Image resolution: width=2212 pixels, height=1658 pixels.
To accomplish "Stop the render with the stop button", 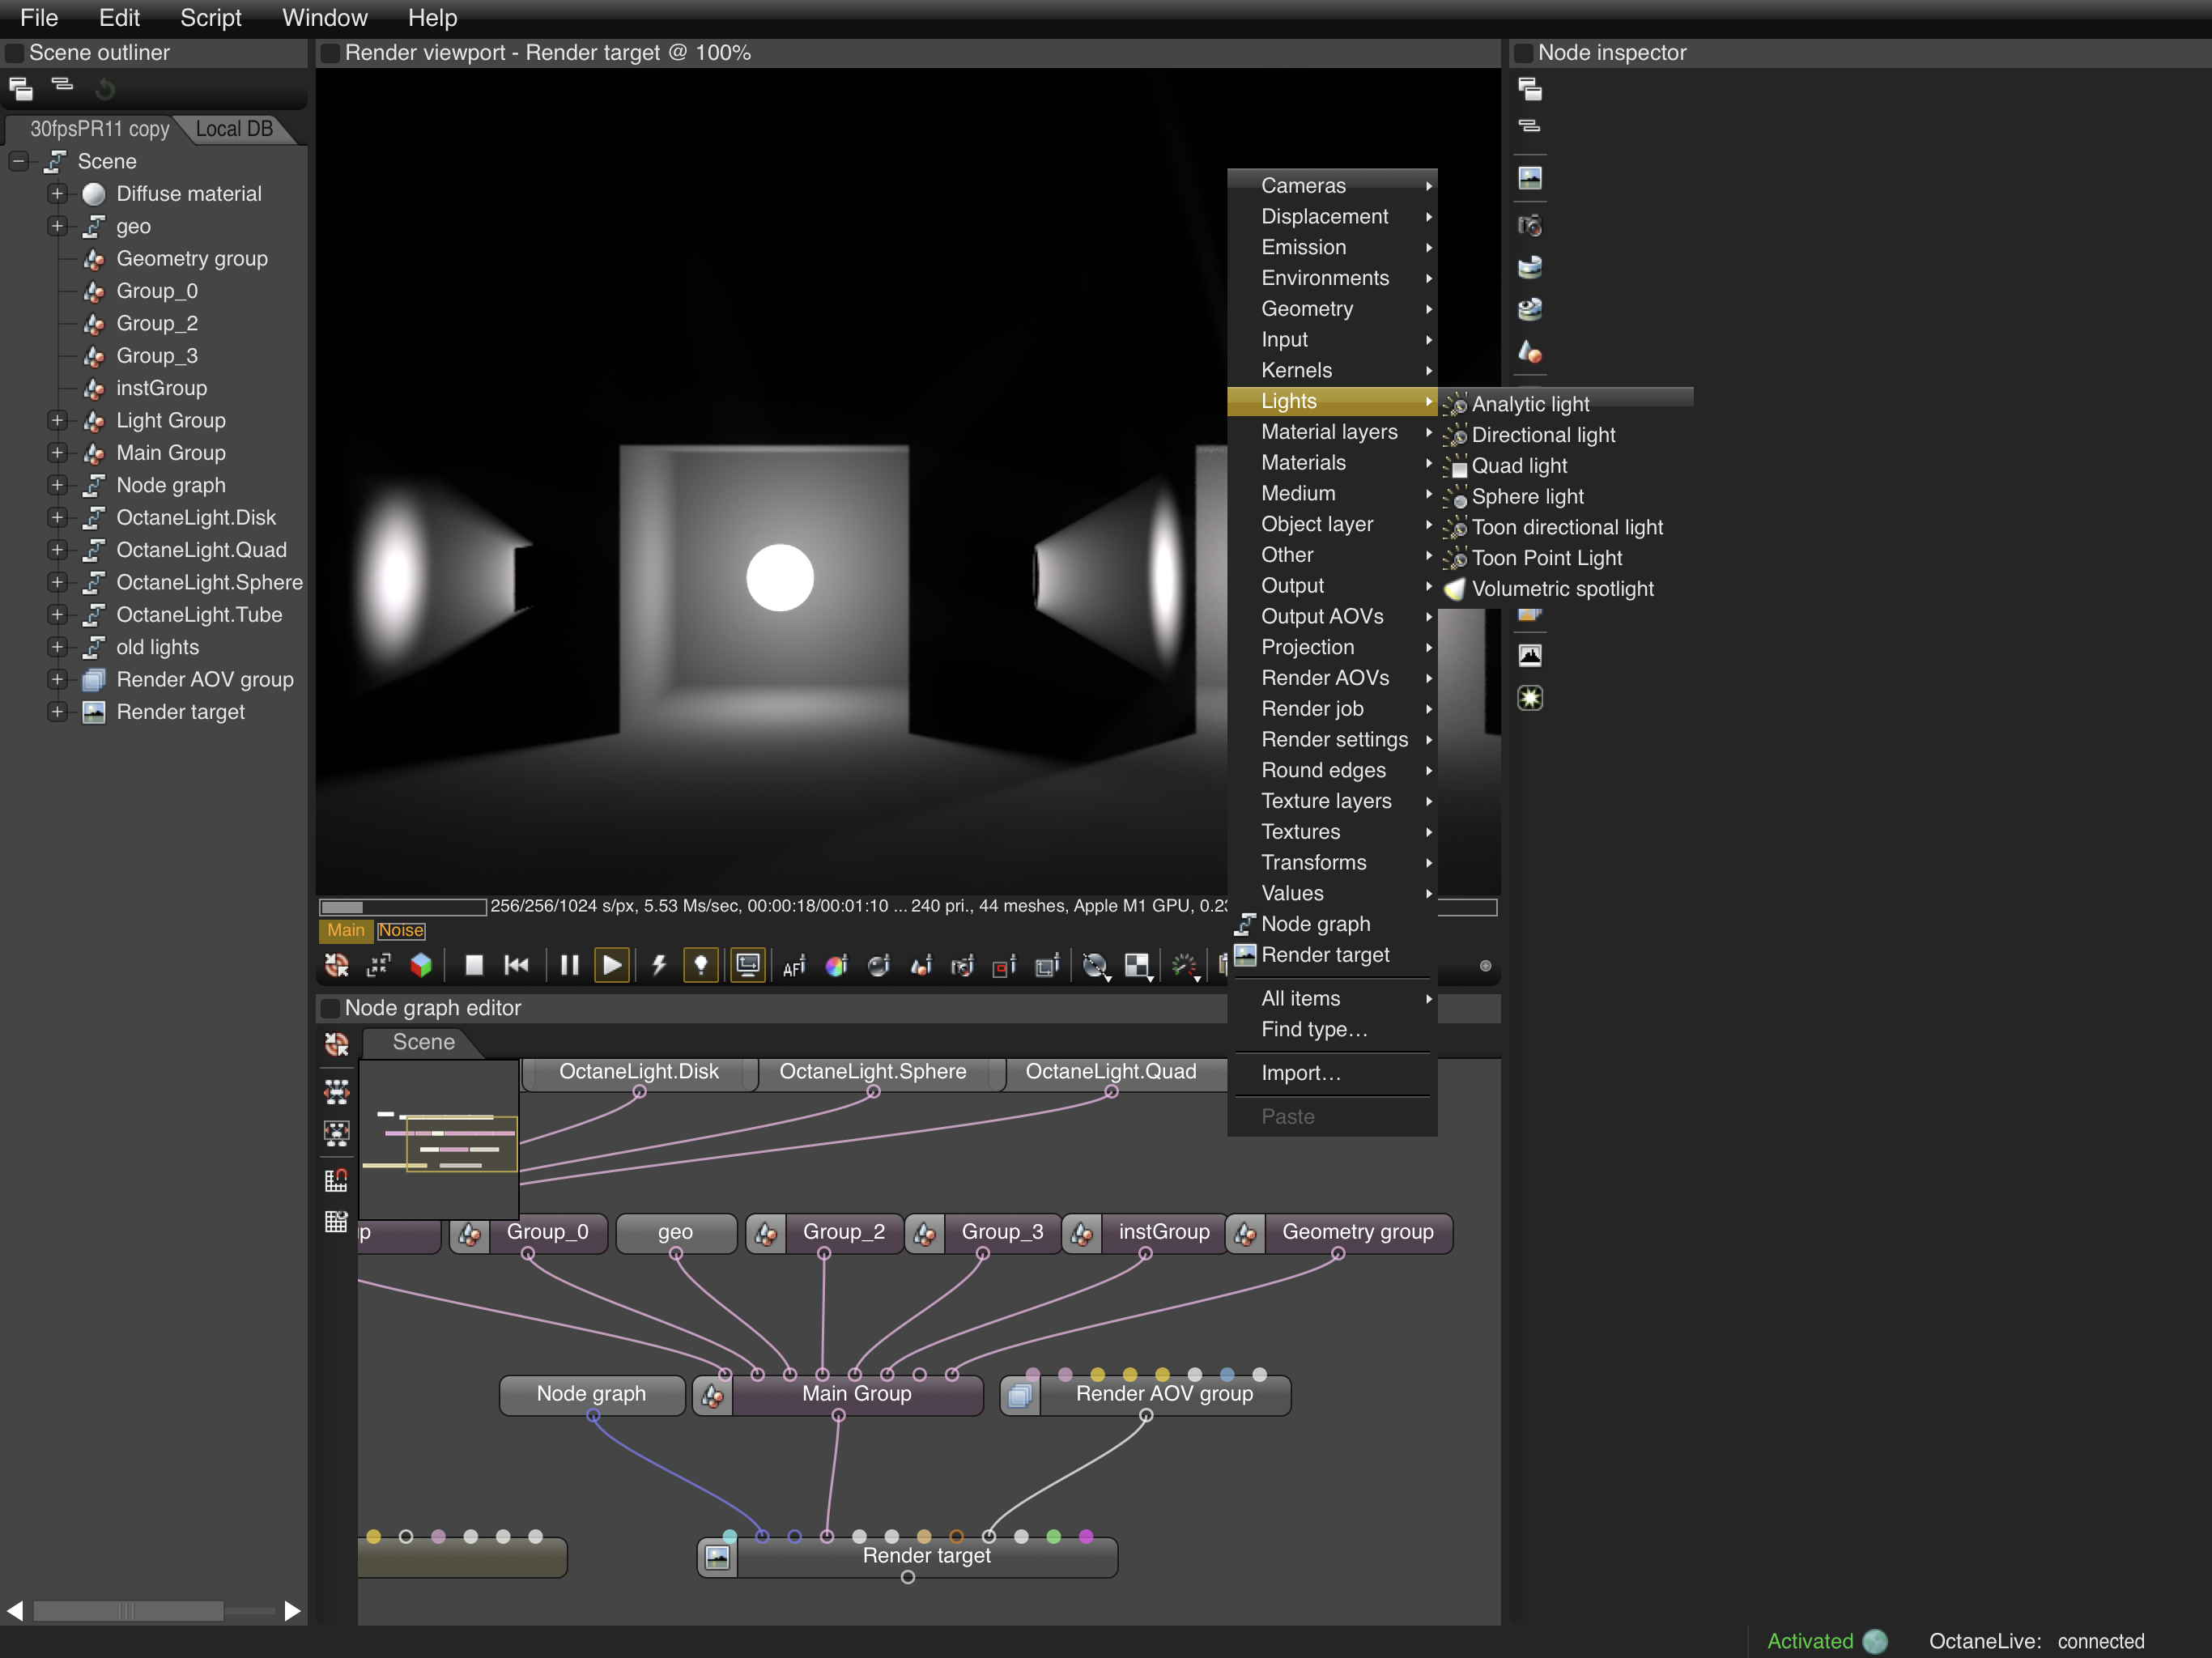I will 474,965.
